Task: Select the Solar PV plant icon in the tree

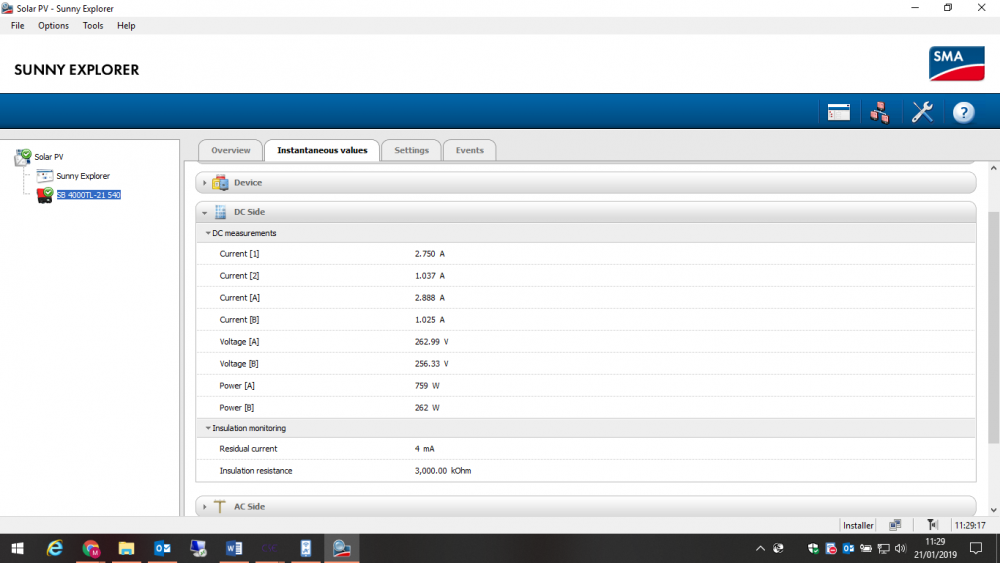Action: [23, 156]
